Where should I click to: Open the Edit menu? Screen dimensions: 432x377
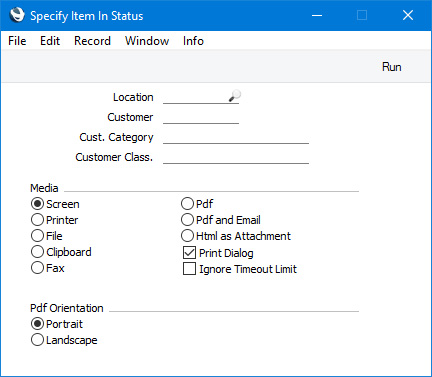coord(50,41)
